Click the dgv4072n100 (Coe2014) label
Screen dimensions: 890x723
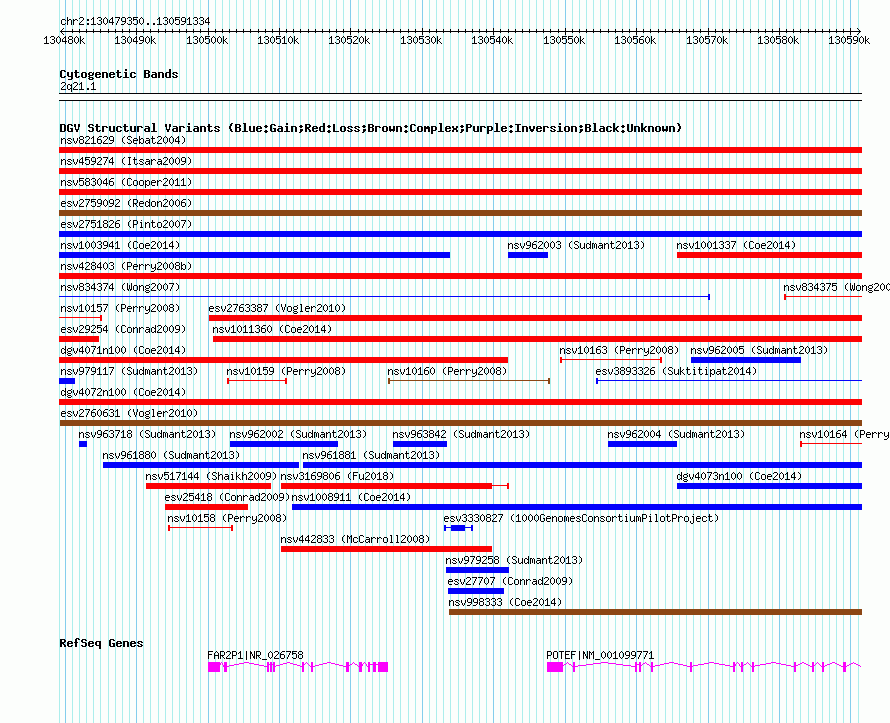[x=123, y=392]
